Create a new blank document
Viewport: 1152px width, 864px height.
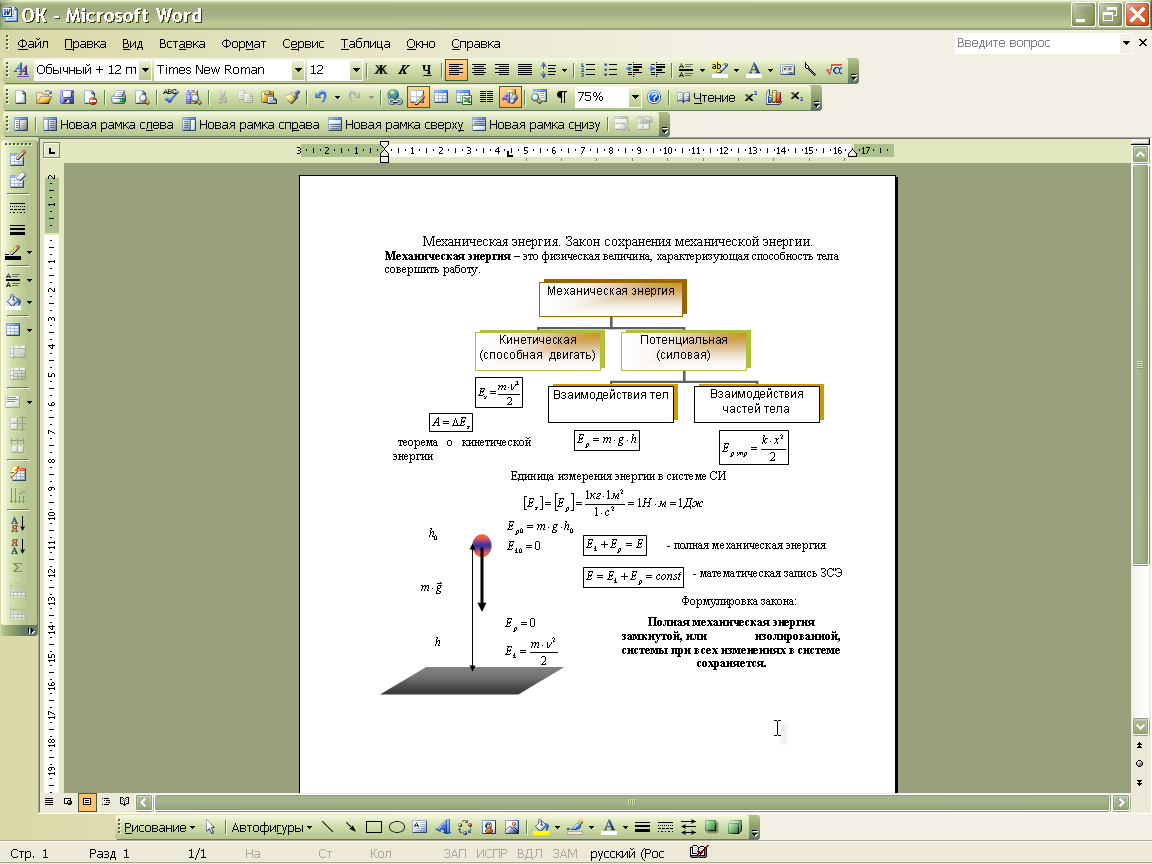[x=21, y=97]
